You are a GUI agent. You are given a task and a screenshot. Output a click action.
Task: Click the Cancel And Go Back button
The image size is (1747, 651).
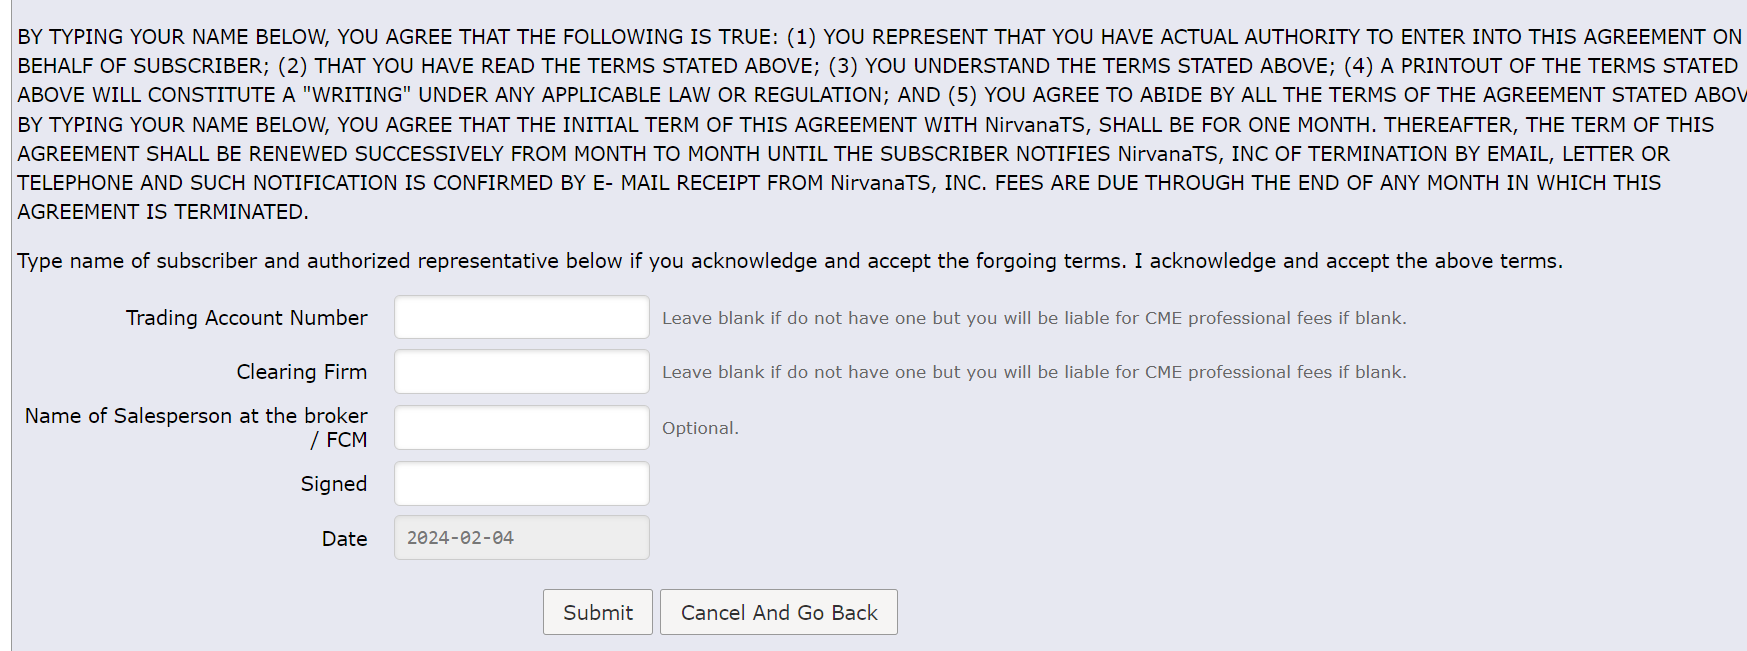(778, 612)
